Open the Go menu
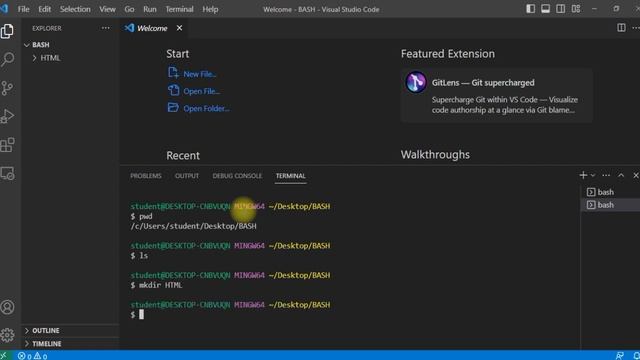Screen dimensions: 640x360 (x=129, y=9)
